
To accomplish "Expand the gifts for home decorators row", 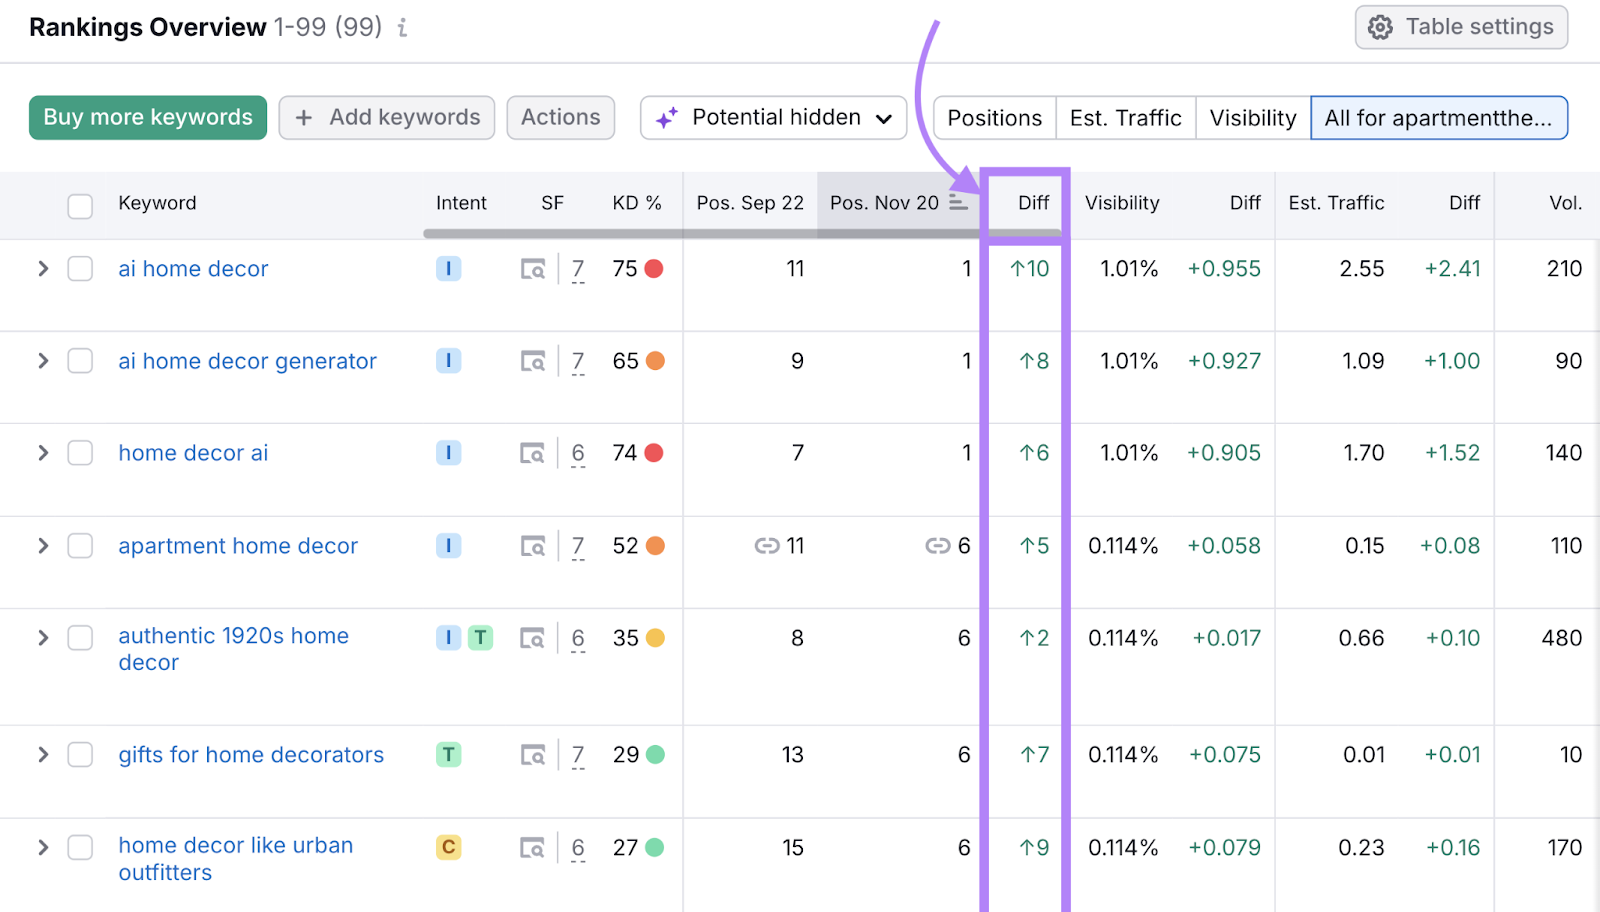I will (x=42, y=755).
